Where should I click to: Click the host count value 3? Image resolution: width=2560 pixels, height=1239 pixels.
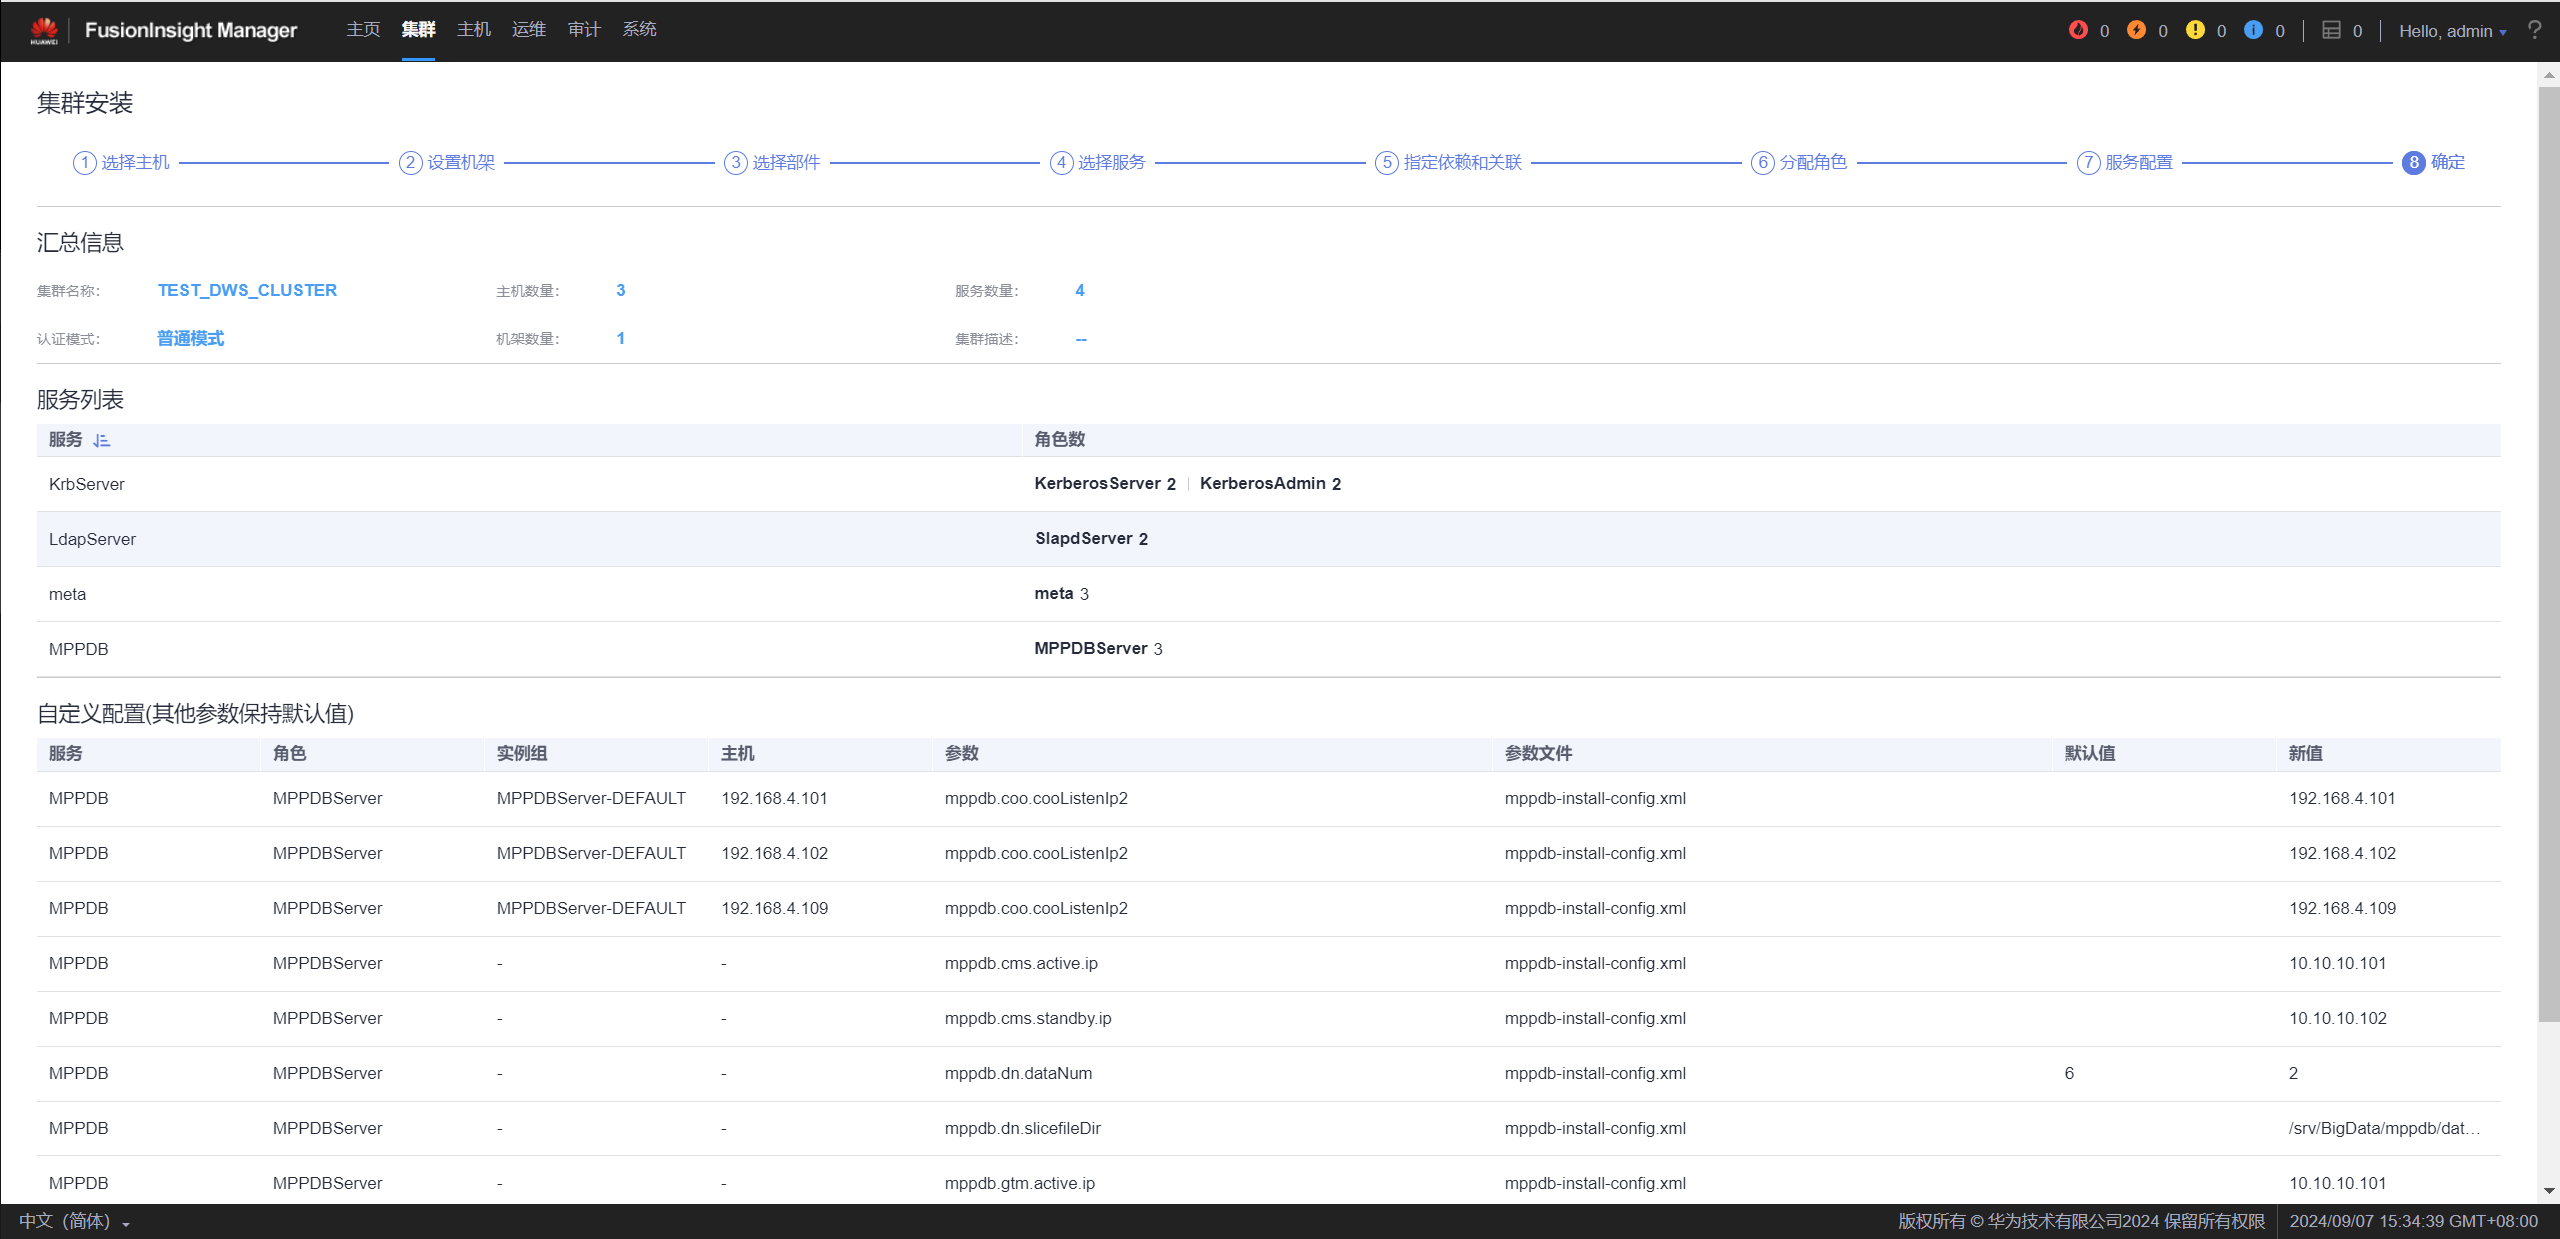tap(620, 290)
